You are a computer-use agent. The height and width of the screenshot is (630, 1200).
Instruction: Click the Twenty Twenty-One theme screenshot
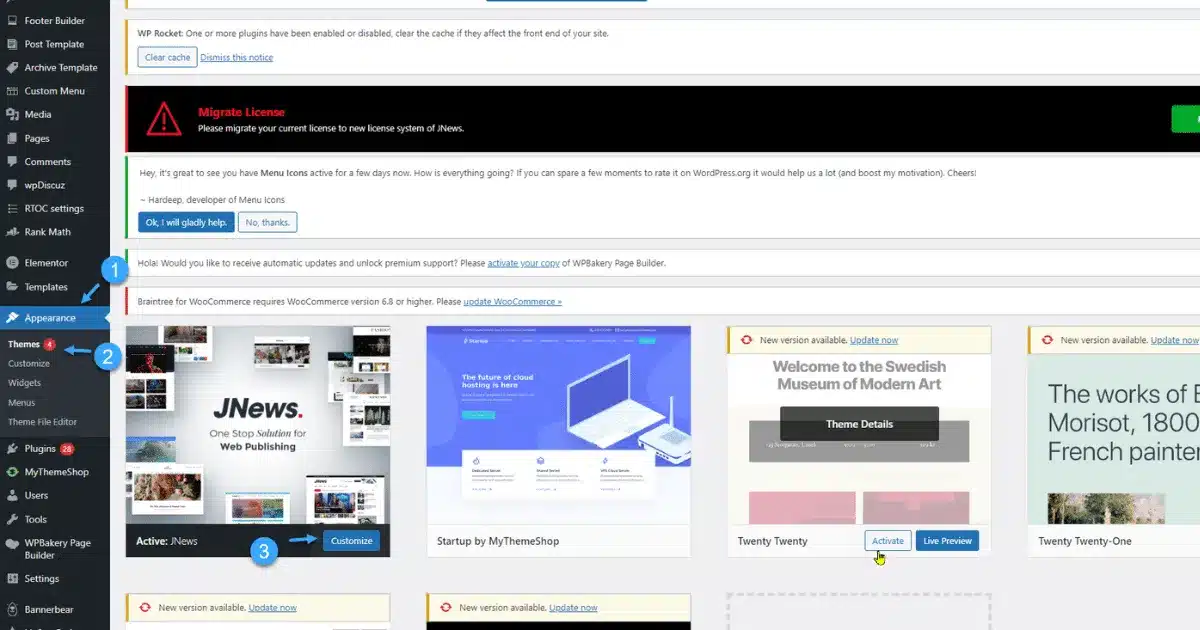pyautogui.click(x=1114, y=439)
